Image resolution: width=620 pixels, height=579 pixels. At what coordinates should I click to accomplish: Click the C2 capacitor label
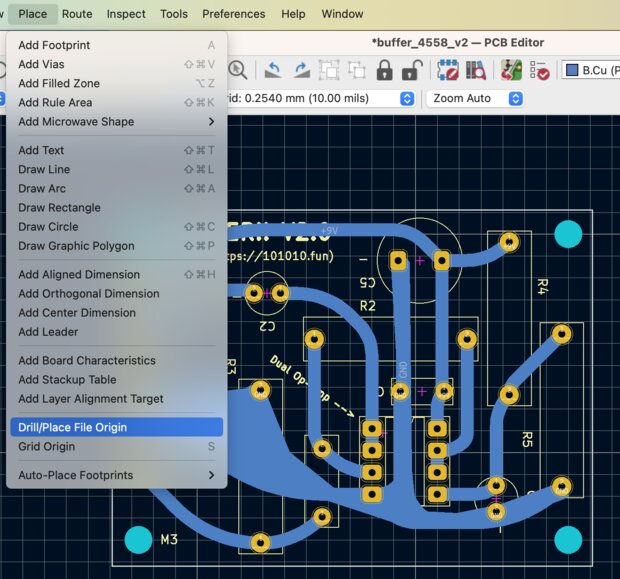tap(267, 326)
